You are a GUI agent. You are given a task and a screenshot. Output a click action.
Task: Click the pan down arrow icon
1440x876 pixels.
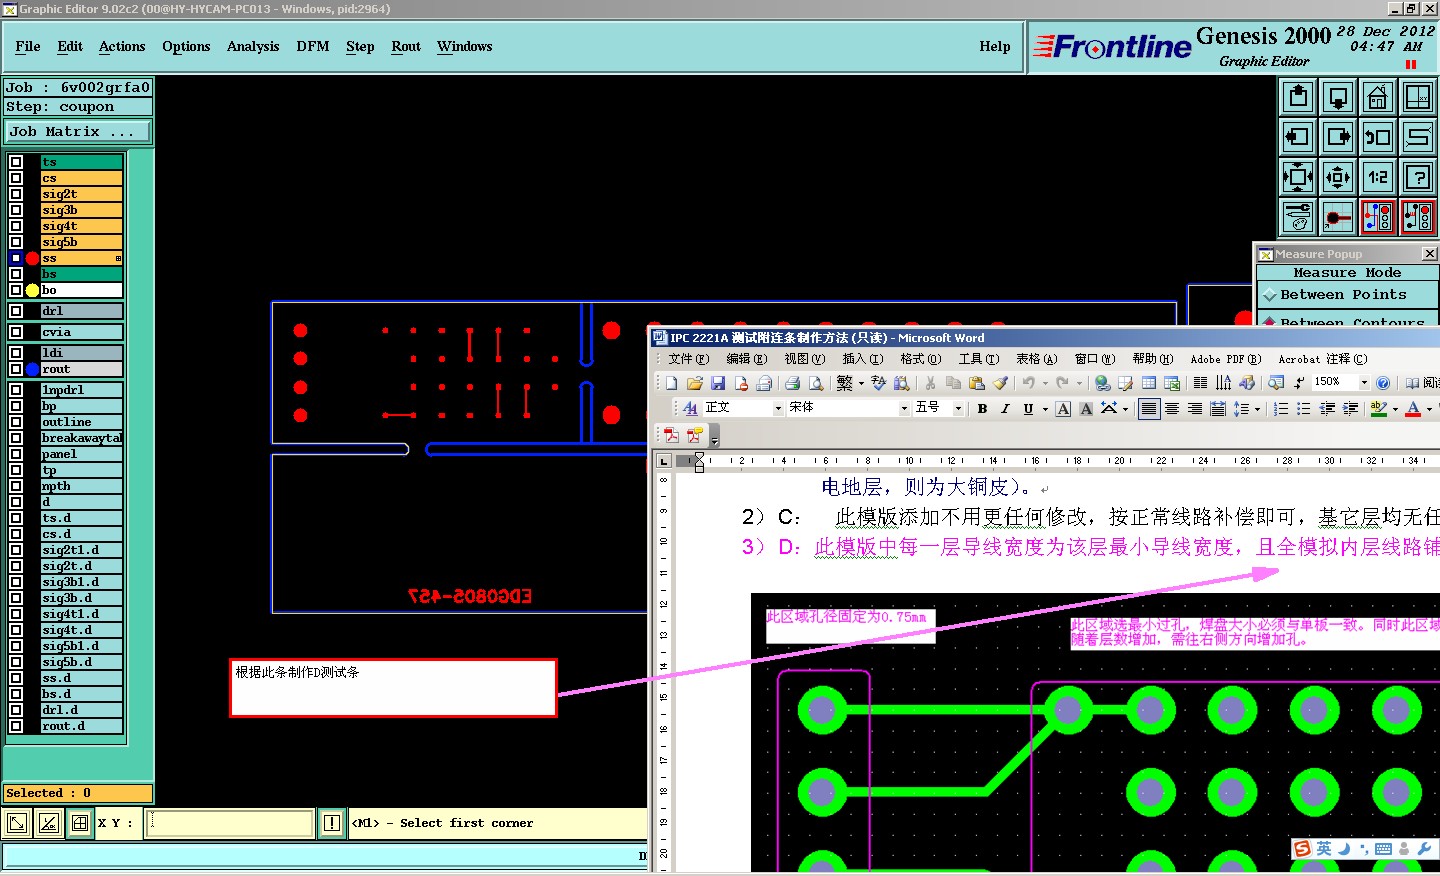point(1338,97)
